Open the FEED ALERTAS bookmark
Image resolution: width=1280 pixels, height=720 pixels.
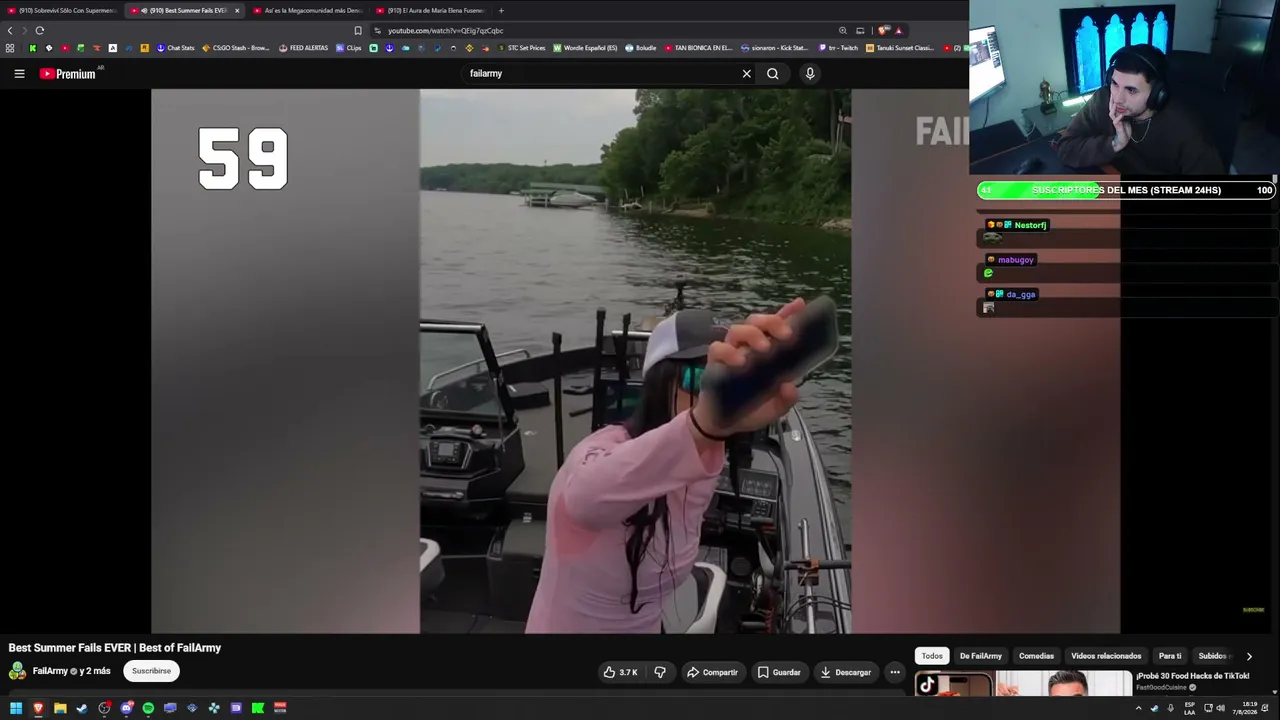pyautogui.click(x=303, y=48)
